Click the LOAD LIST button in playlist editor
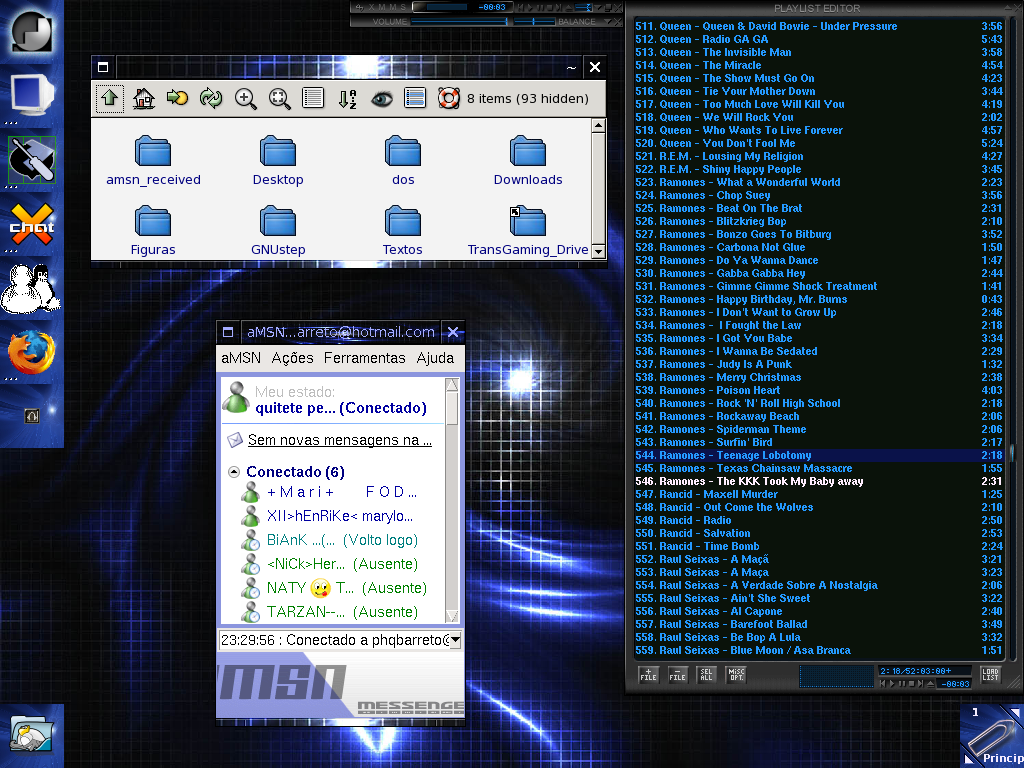Screen dimensions: 1024x768 (990, 675)
